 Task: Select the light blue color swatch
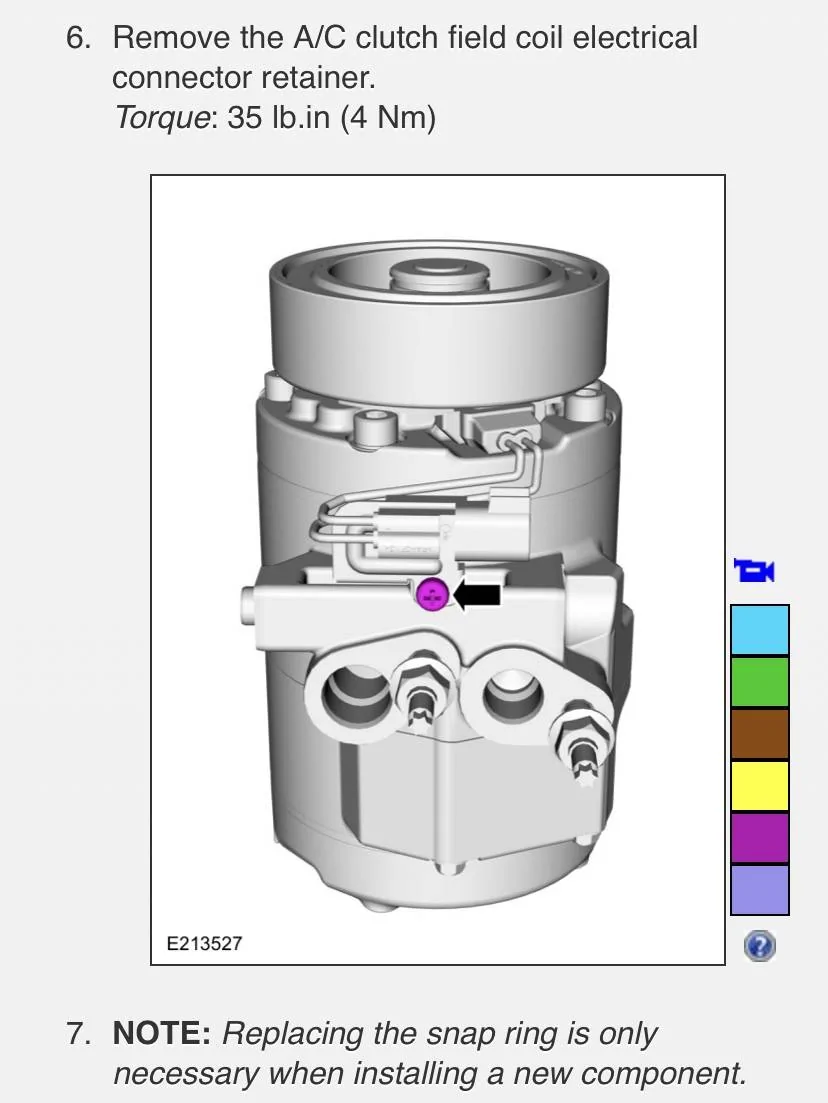point(760,630)
